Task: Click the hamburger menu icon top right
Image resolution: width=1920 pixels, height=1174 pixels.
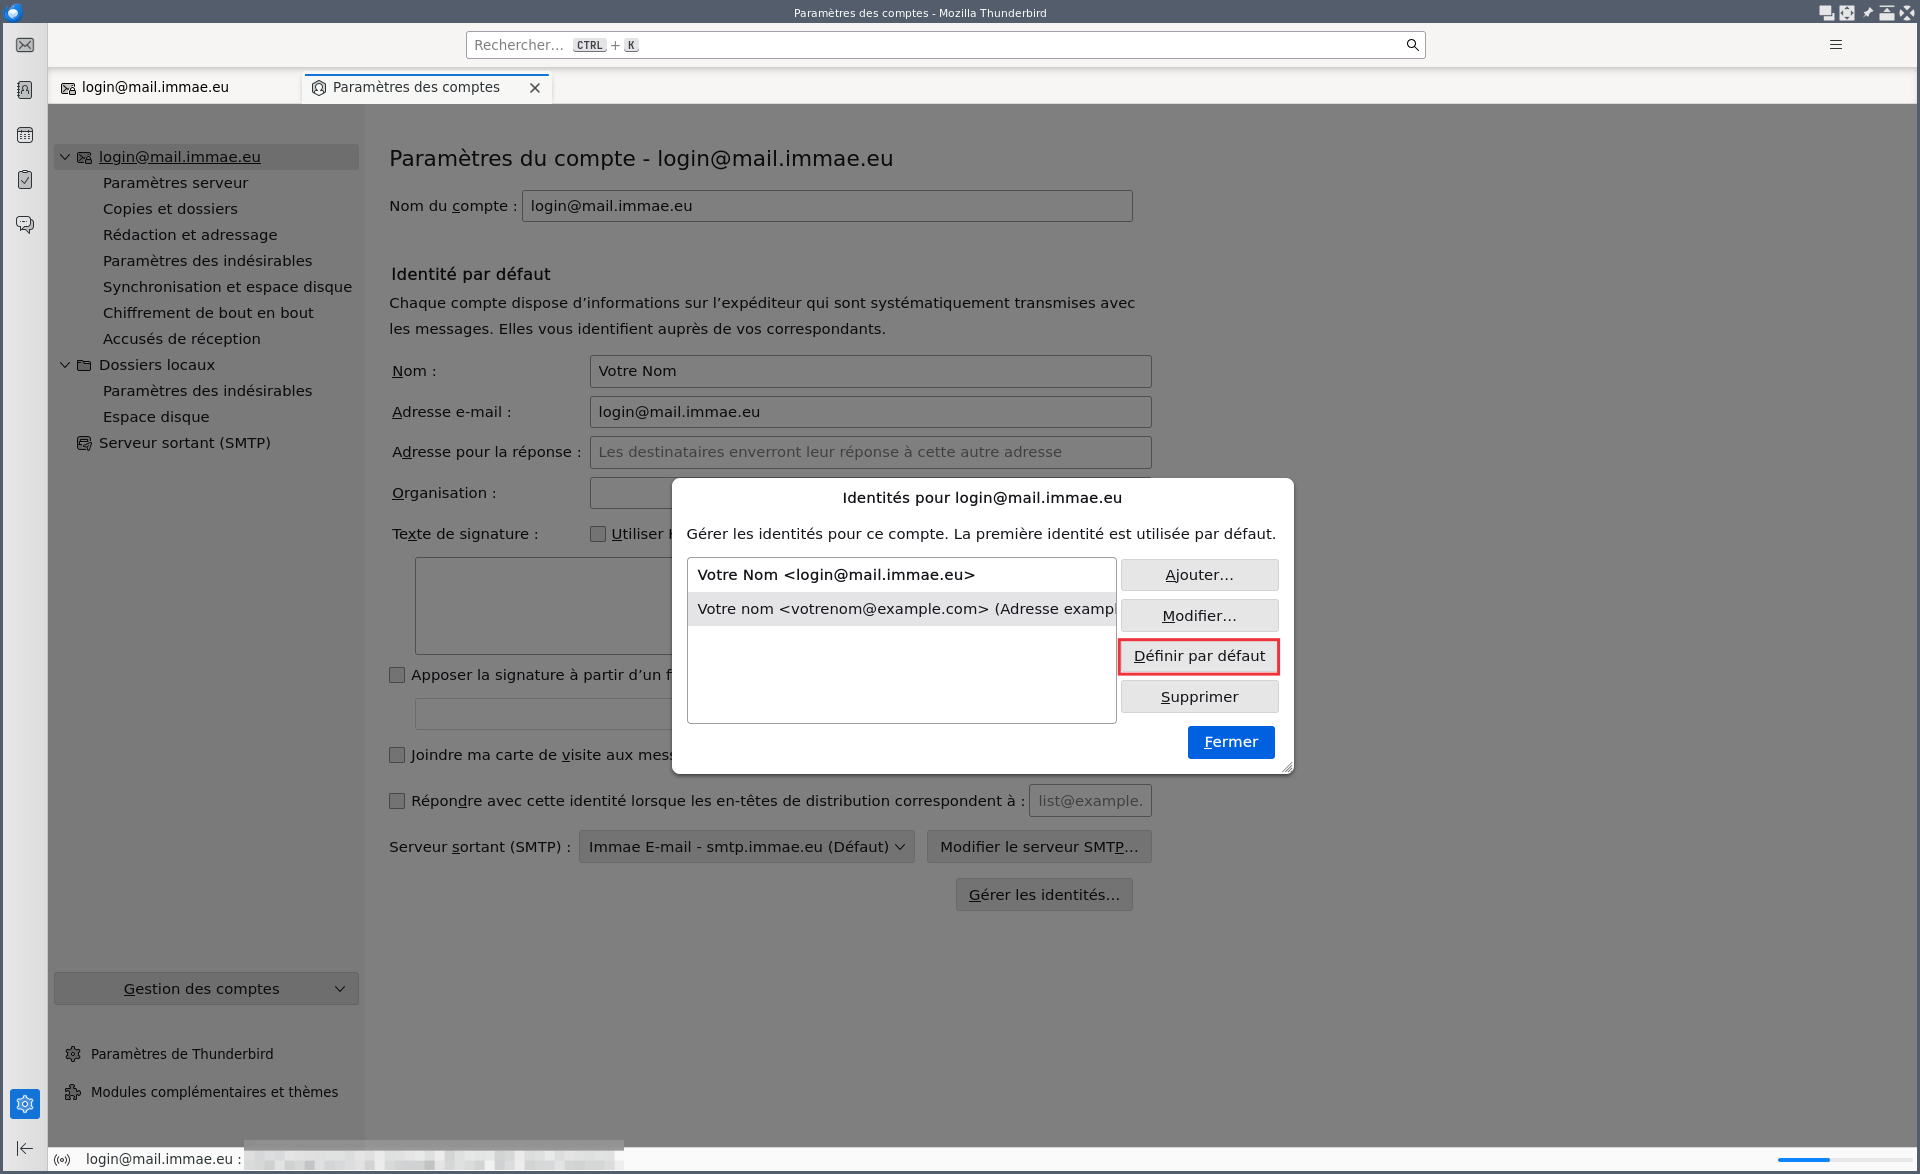Action: tap(1836, 44)
